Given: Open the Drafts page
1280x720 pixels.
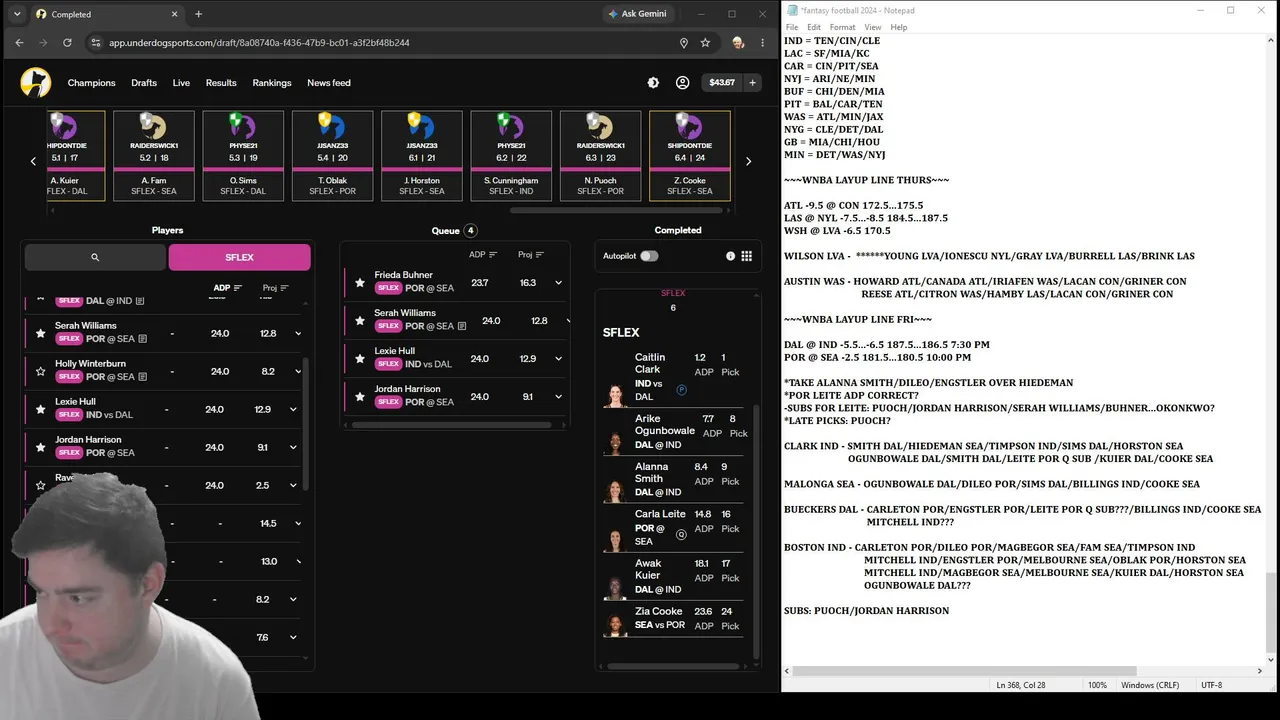Looking at the screenshot, I should tap(144, 83).
